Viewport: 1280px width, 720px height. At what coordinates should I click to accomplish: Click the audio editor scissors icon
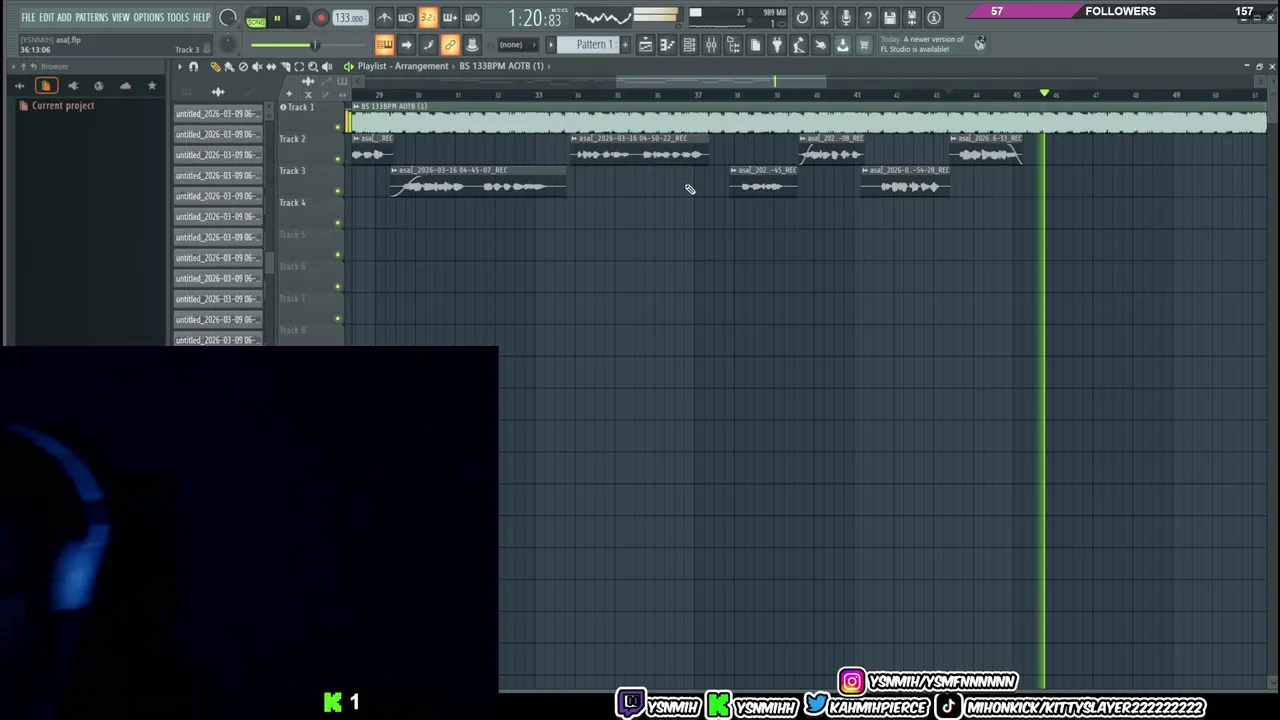824,18
